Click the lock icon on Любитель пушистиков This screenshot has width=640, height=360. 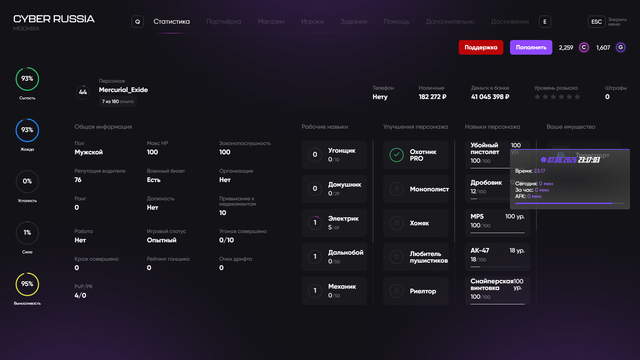click(396, 257)
